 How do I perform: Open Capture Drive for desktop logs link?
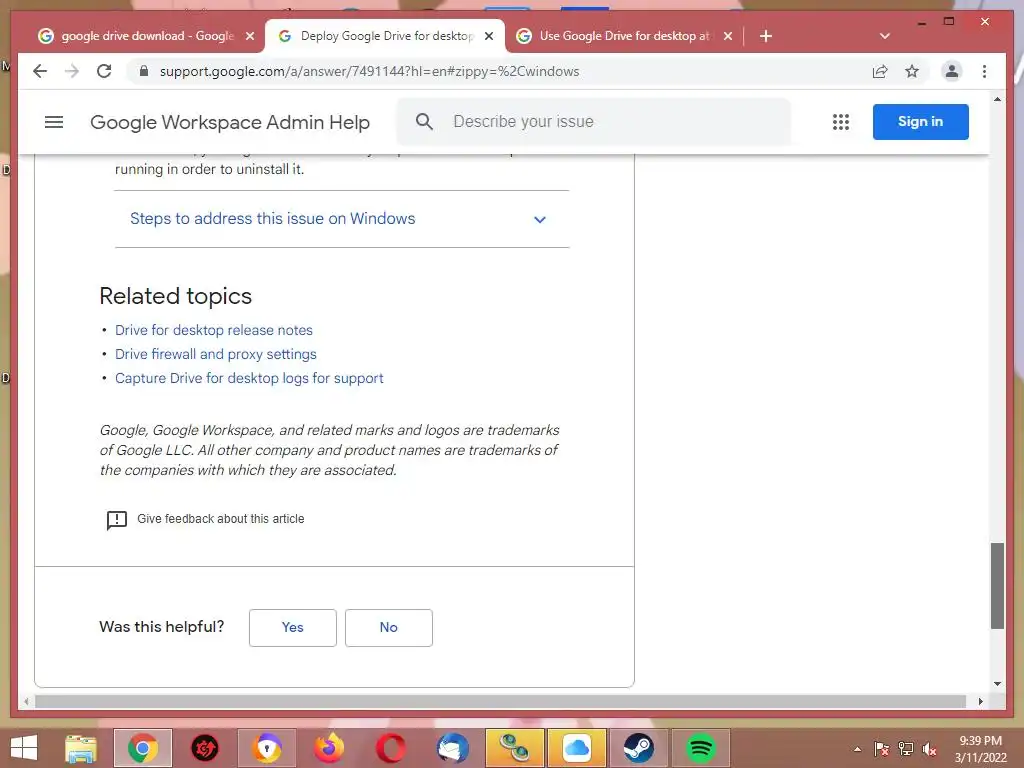(x=249, y=378)
